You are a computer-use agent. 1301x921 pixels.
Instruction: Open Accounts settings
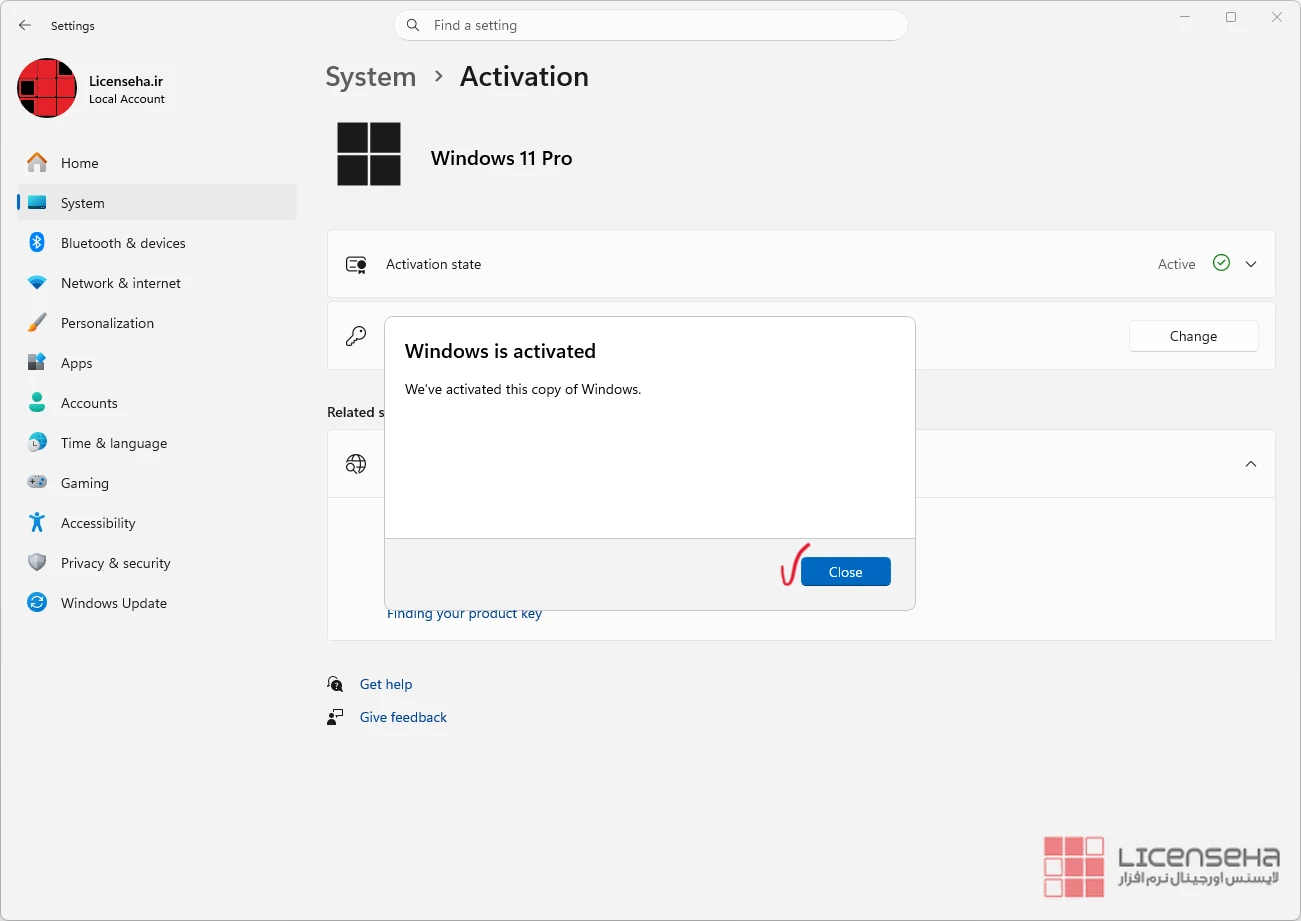tap(157, 403)
